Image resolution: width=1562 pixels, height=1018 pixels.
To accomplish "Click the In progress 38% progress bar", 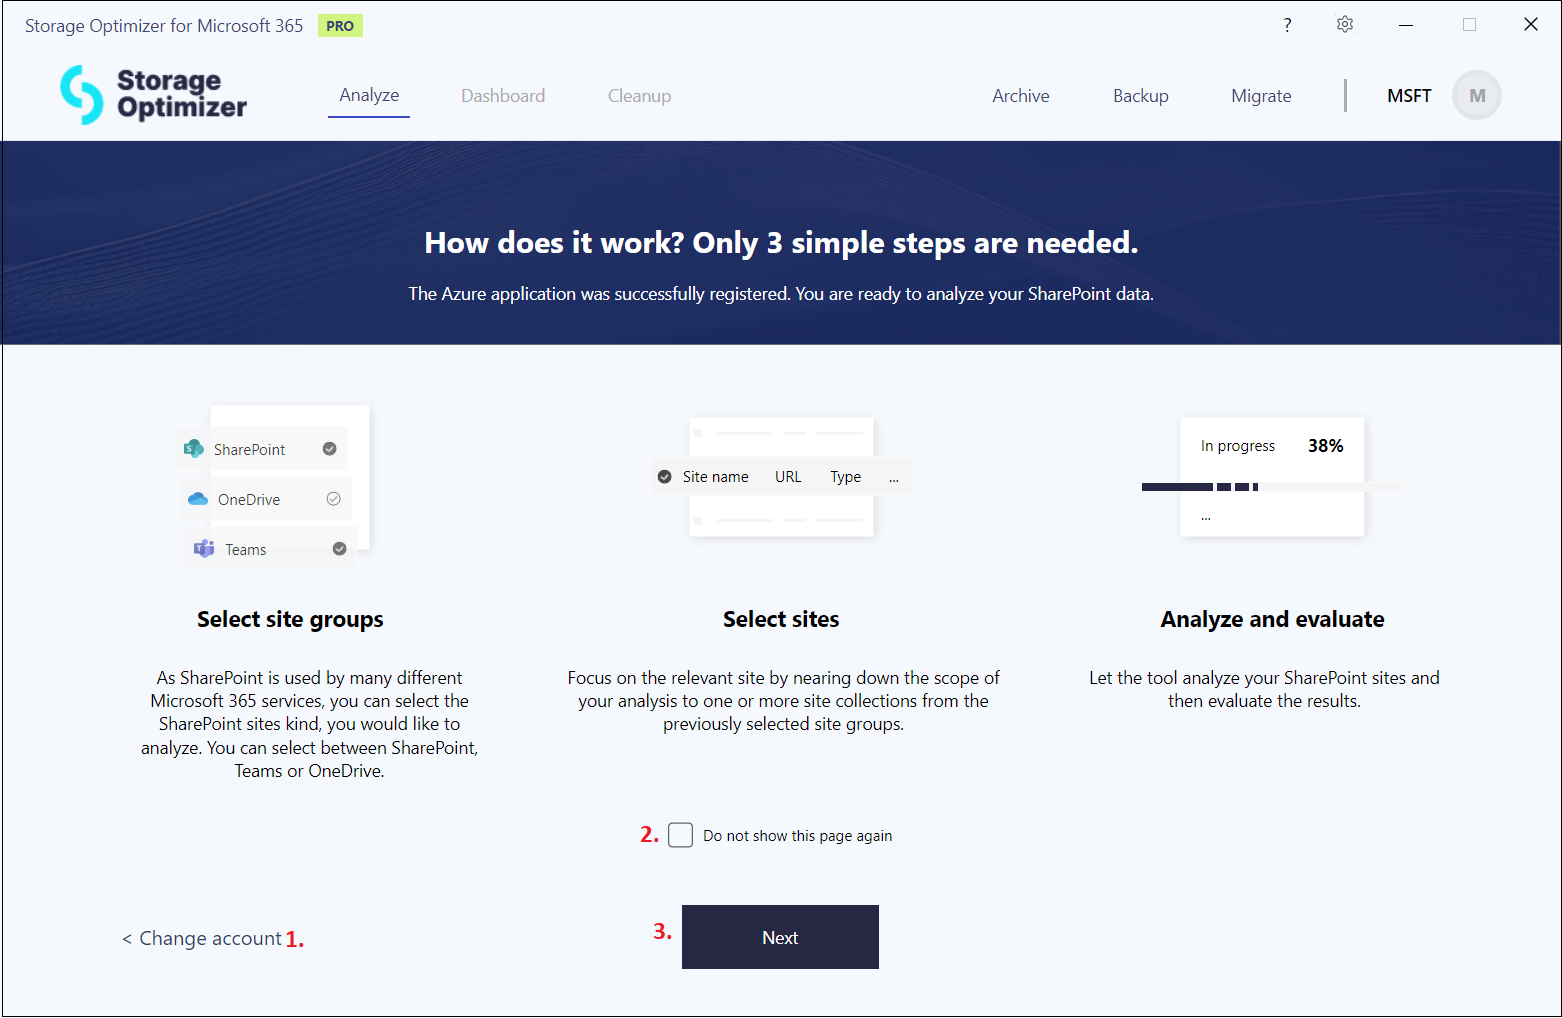I will click(x=1271, y=487).
